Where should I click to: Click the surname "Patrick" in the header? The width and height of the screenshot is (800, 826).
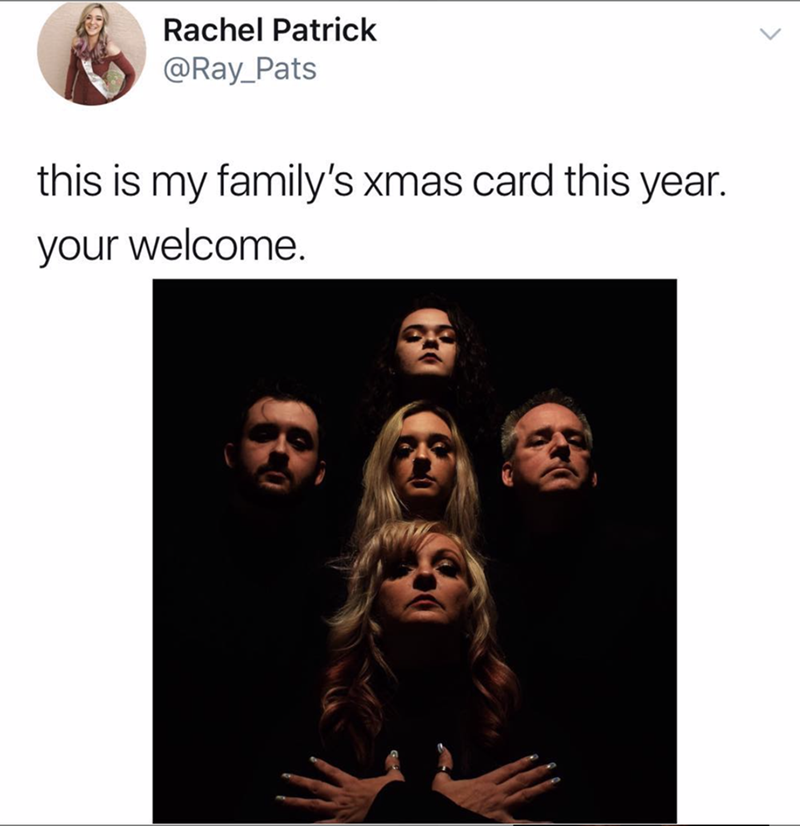point(324,30)
